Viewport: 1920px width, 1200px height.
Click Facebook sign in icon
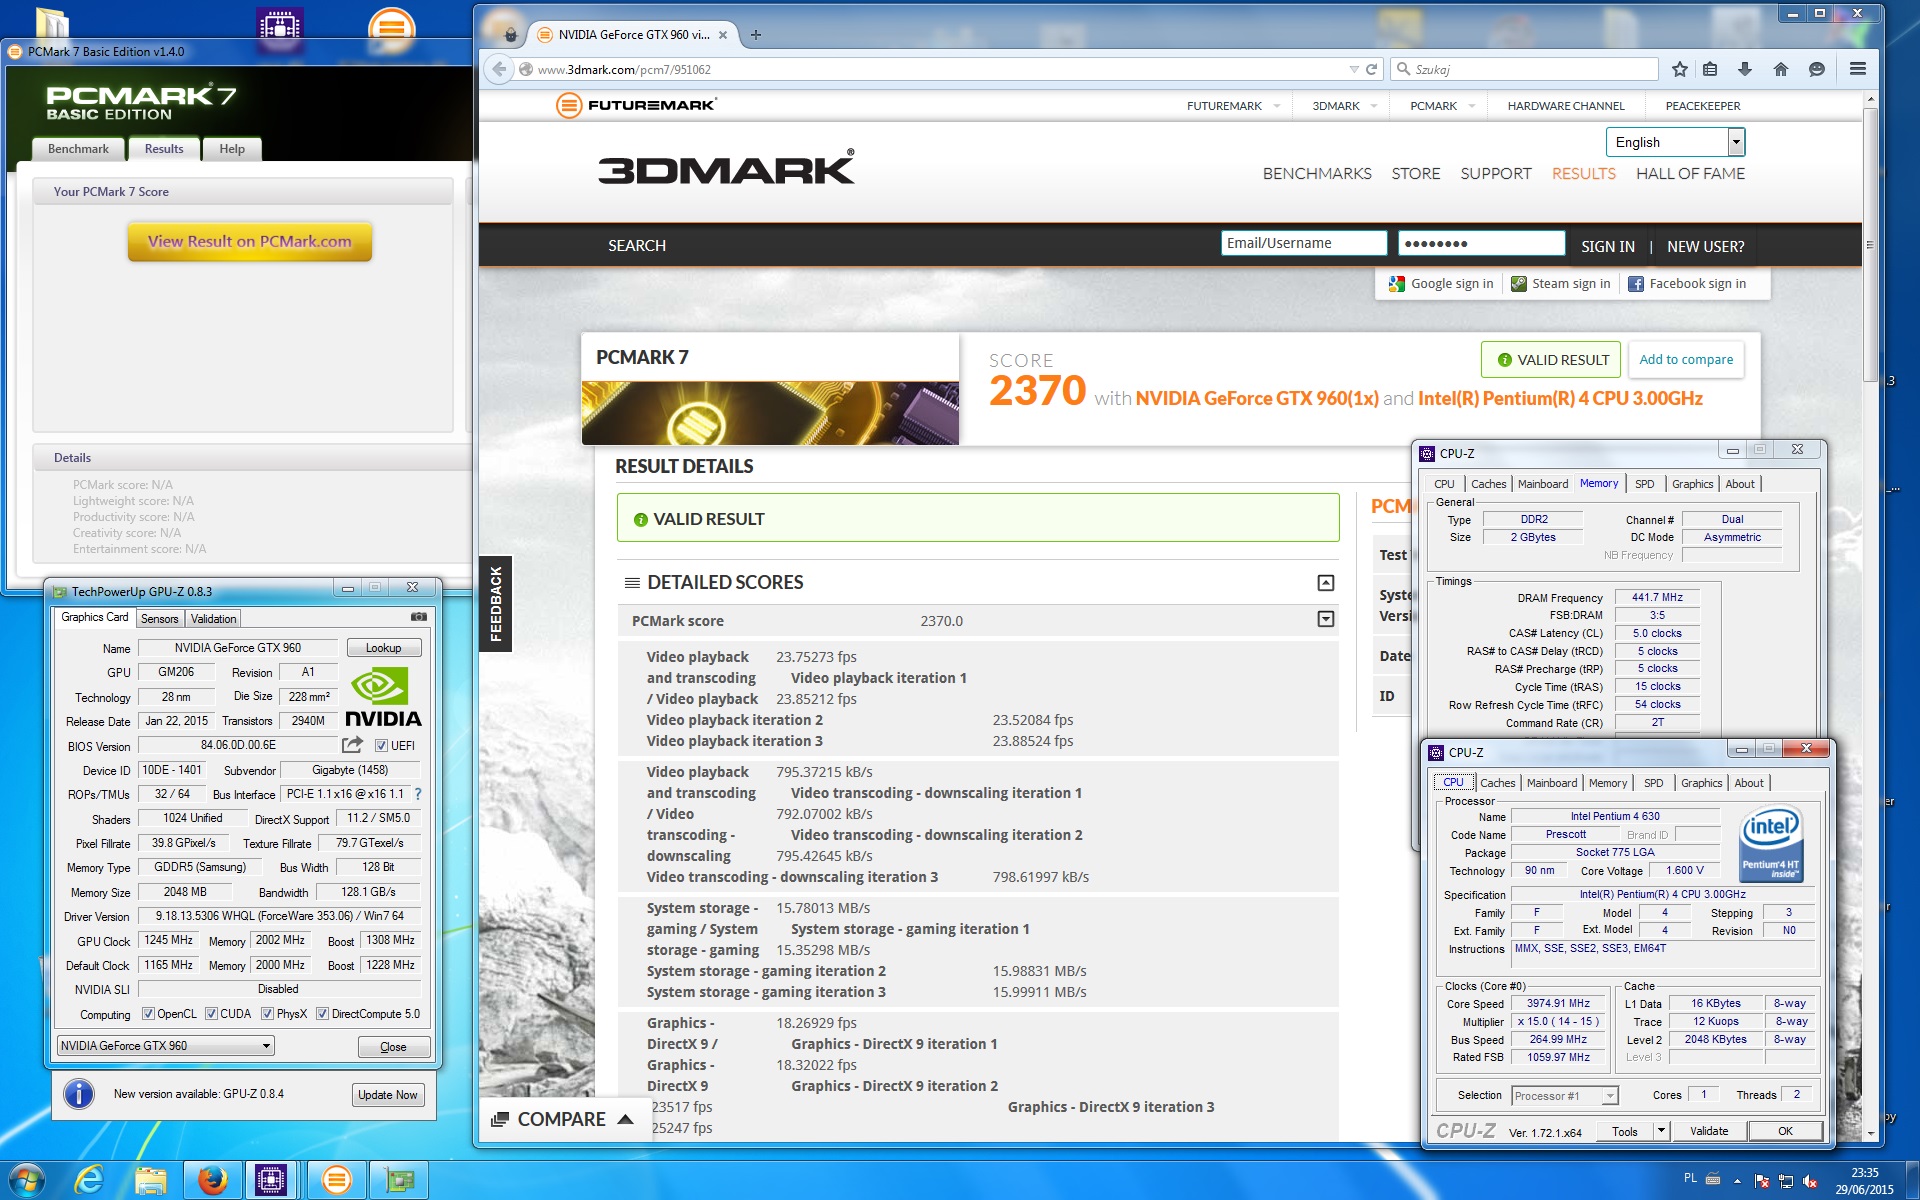pos(1636,284)
